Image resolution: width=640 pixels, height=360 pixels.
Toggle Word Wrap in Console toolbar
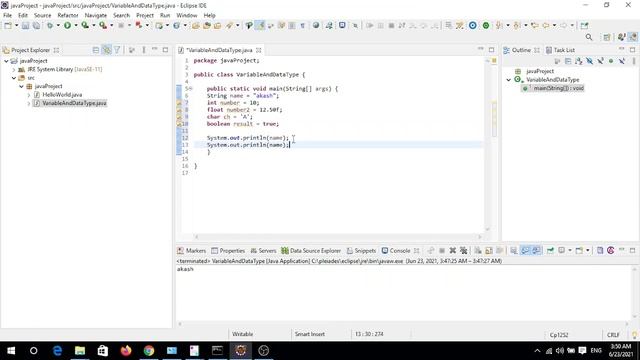pyautogui.click(x=500, y=251)
